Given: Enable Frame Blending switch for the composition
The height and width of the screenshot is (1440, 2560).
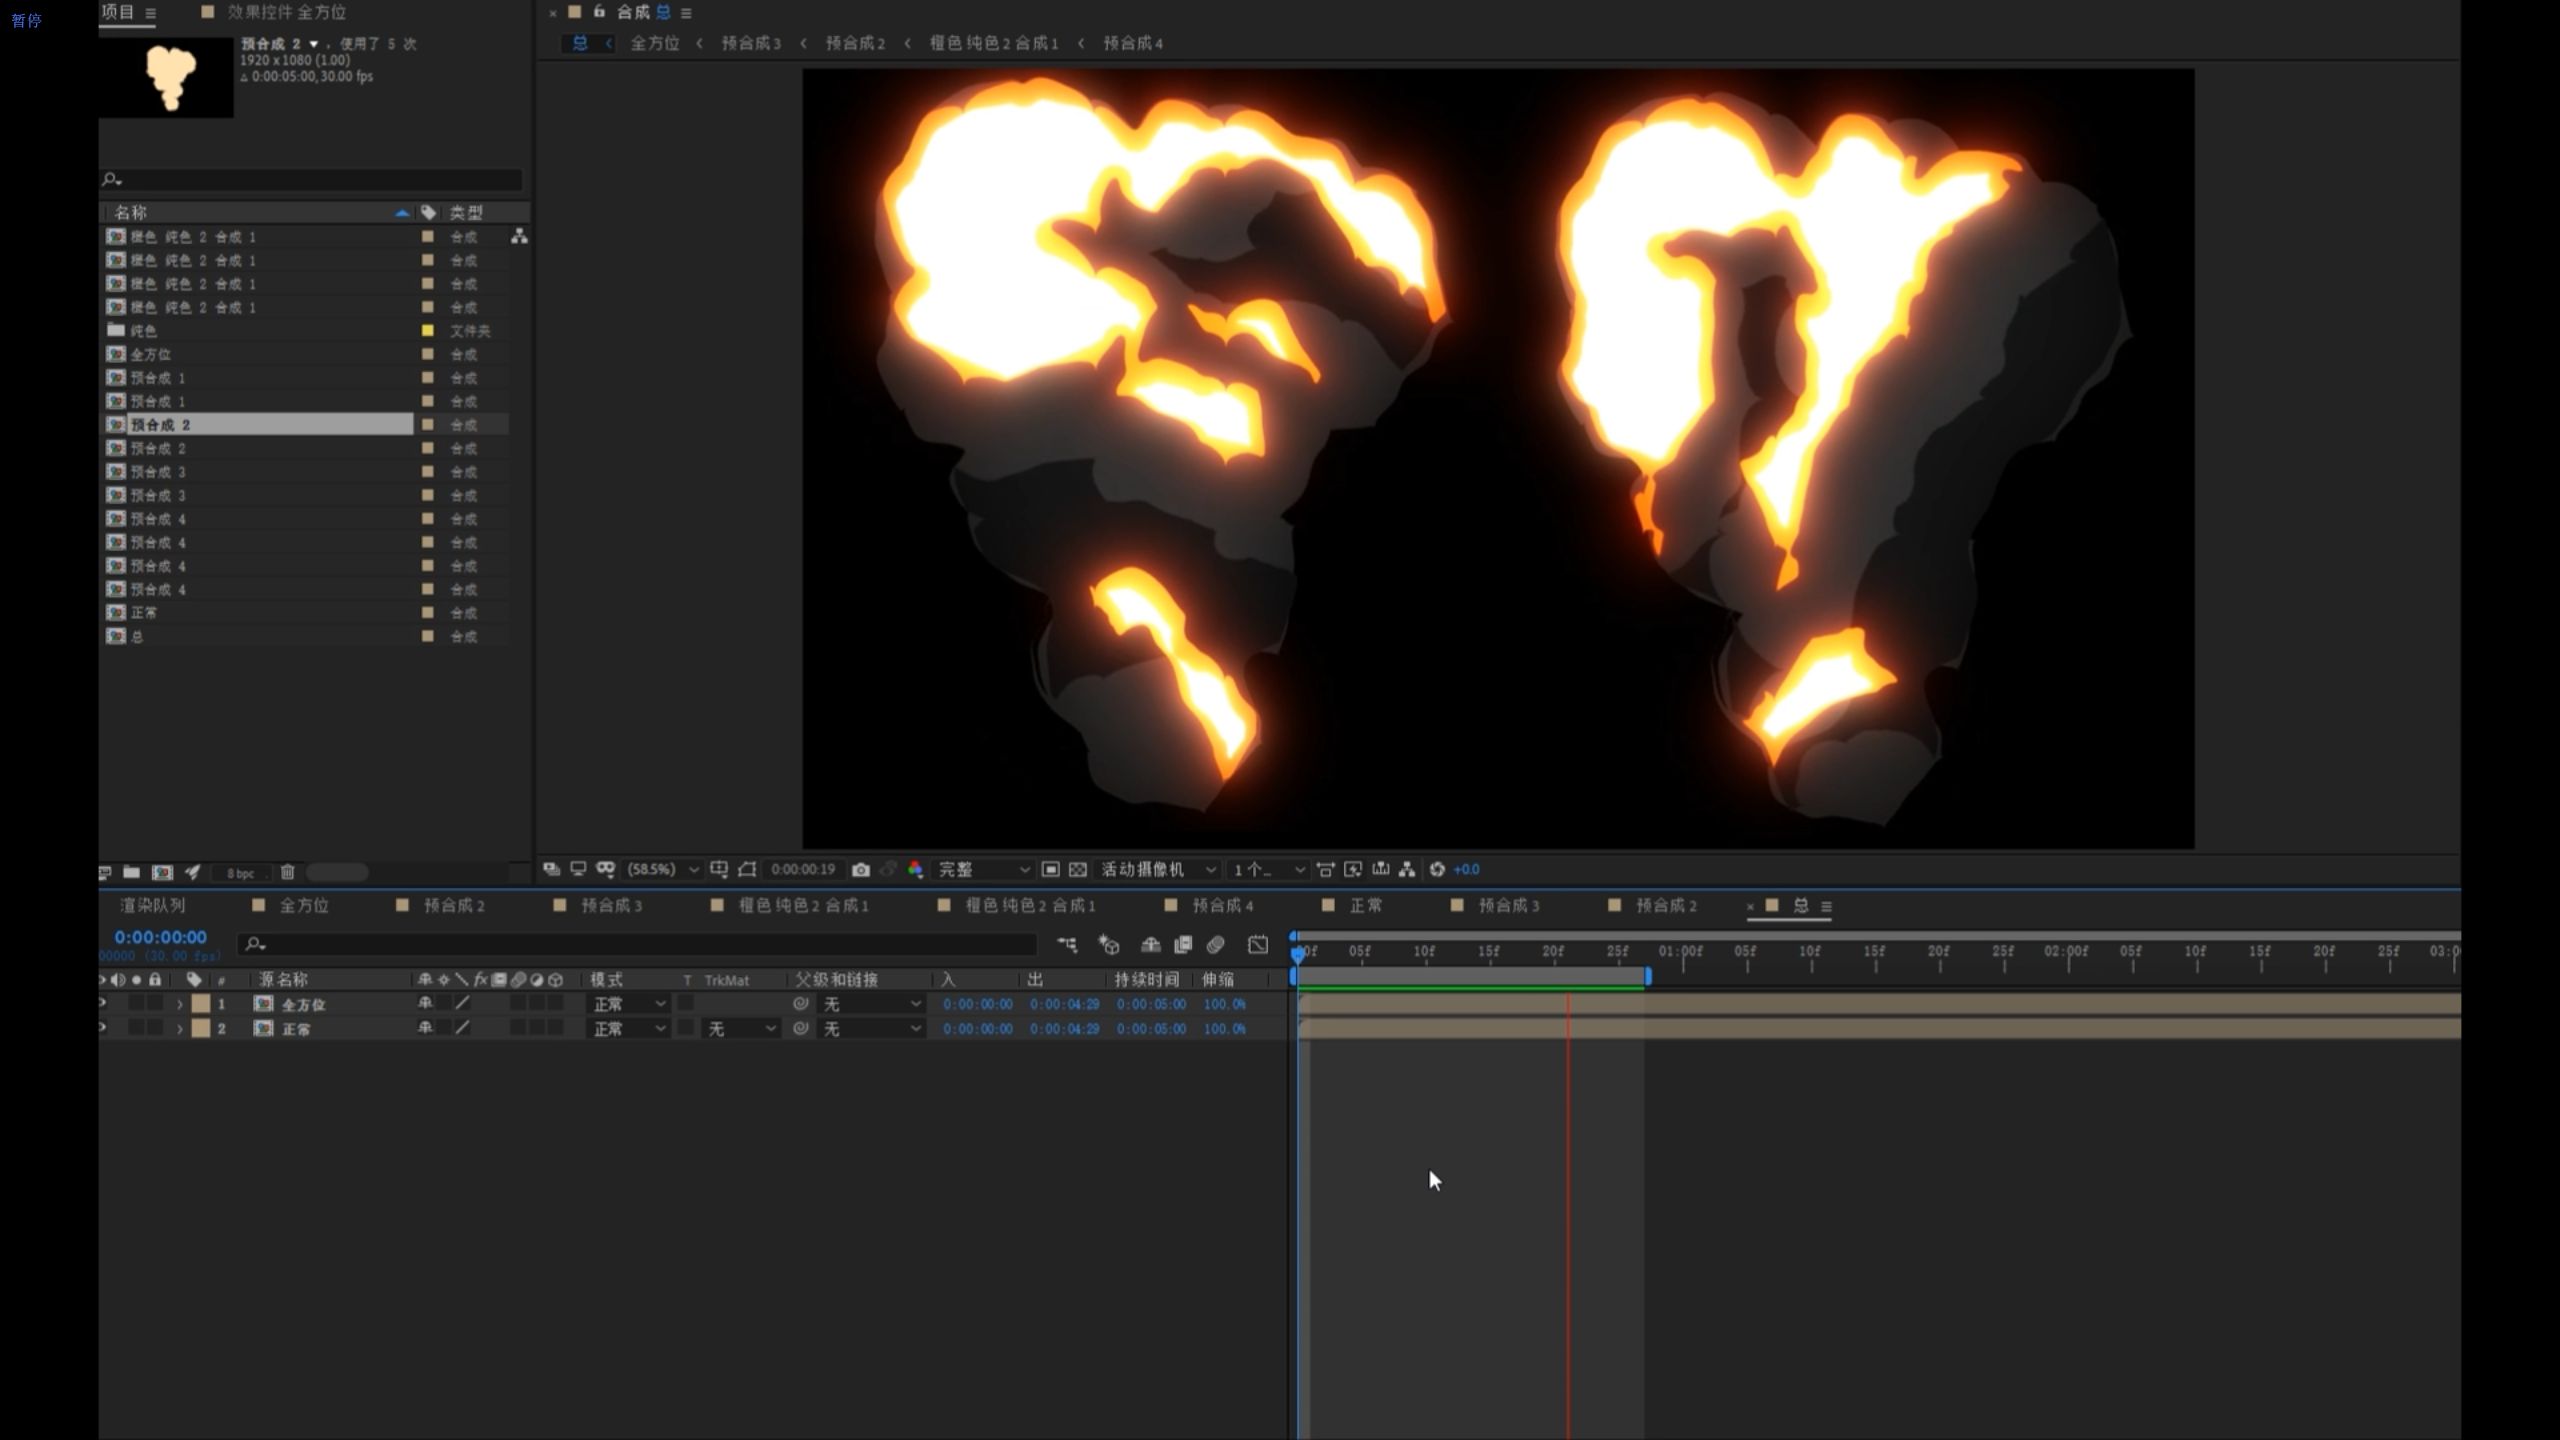Looking at the screenshot, I should pos(1183,944).
